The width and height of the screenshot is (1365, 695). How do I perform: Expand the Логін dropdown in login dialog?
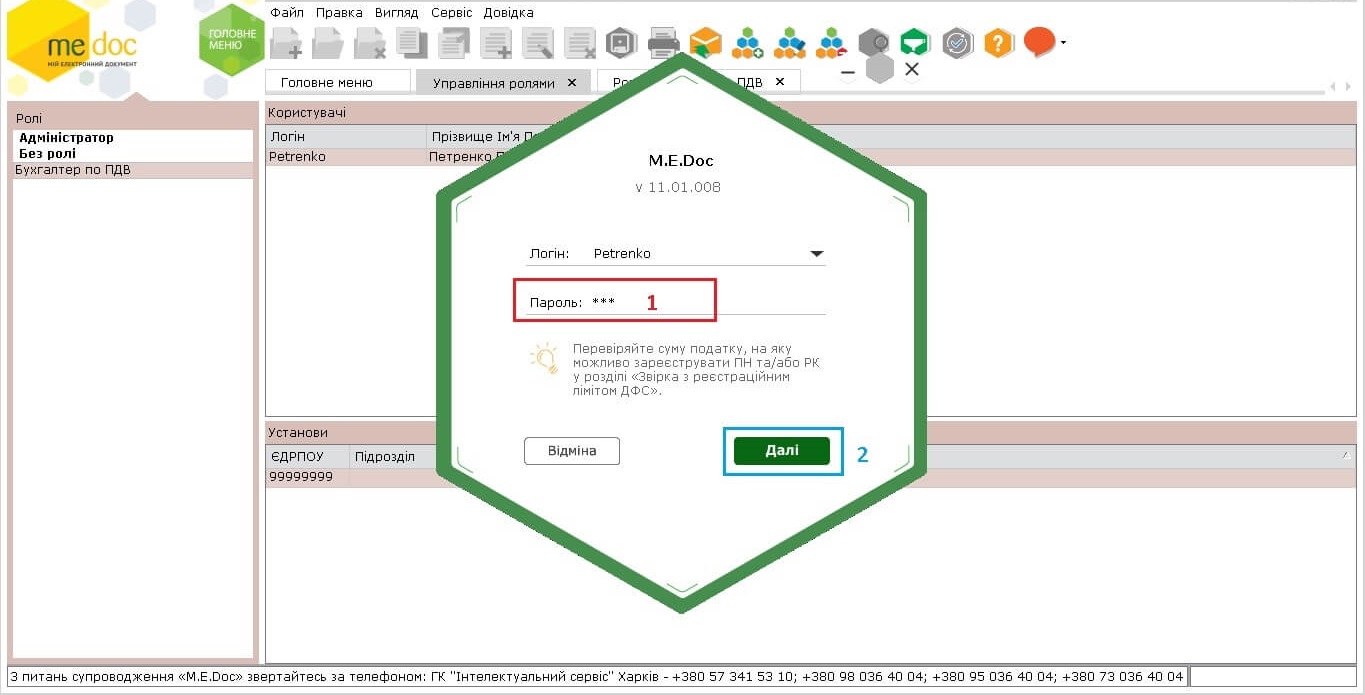(816, 254)
